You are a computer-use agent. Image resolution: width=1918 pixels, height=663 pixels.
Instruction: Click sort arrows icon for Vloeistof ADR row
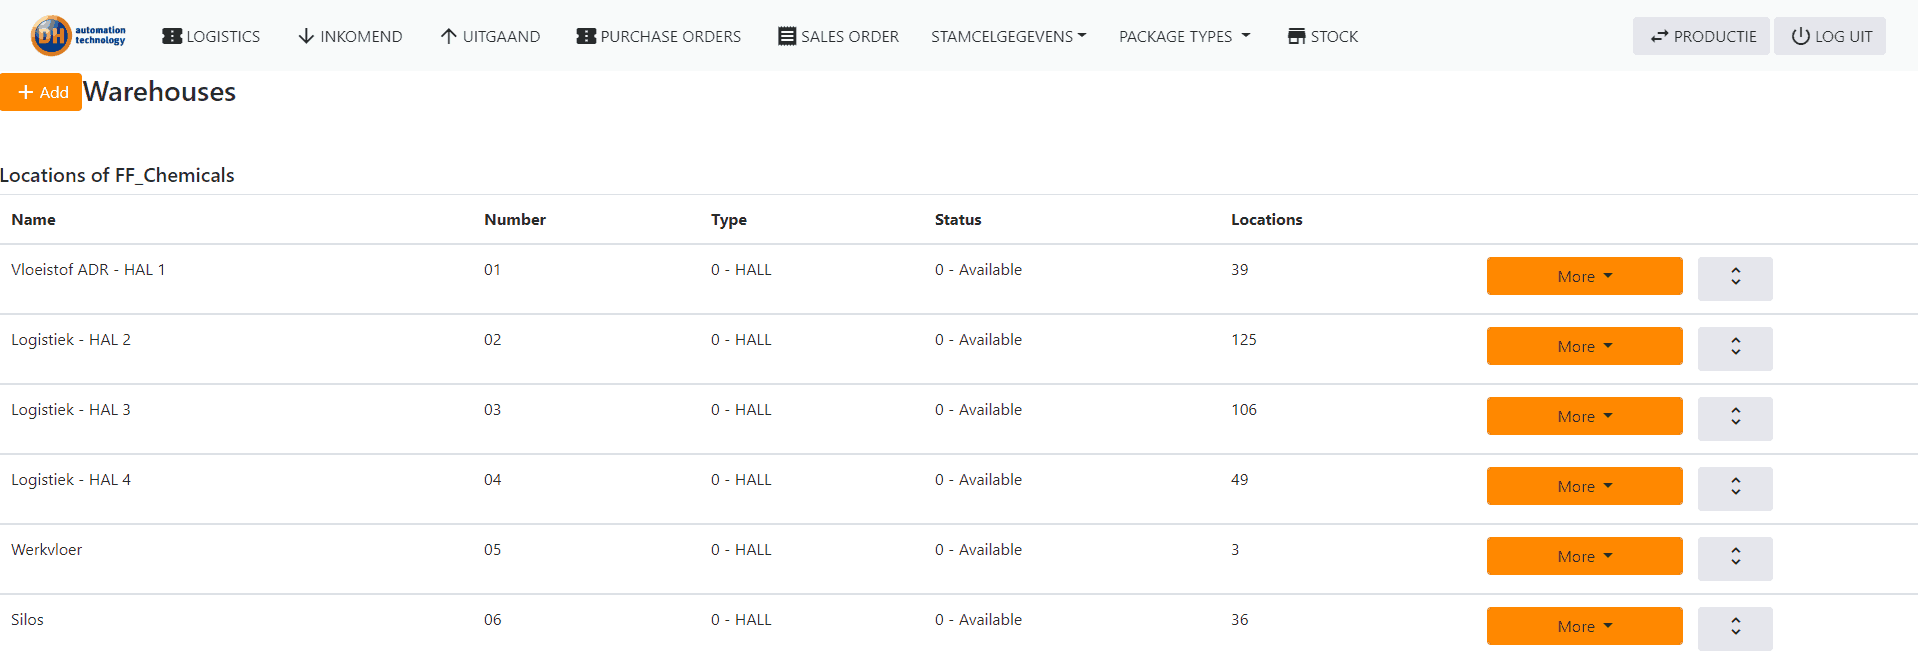click(1735, 277)
